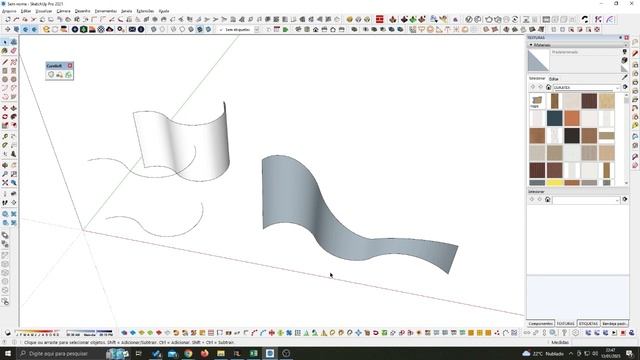This screenshot has width=640, height=360.
Task: Pick the Paint Bucket tool
Action: point(5,51)
